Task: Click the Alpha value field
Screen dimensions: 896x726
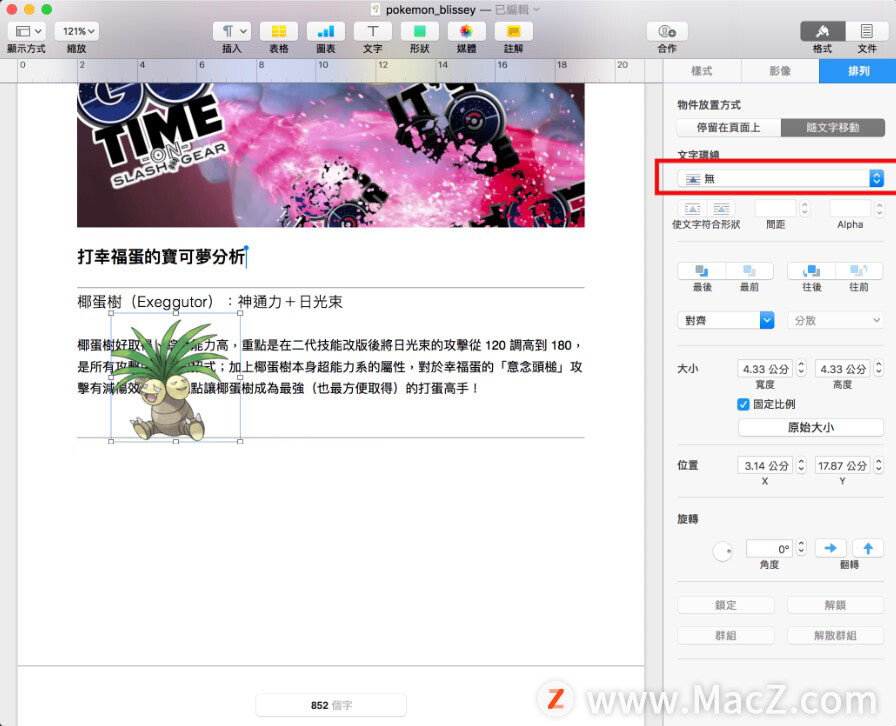Action: click(x=850, y=209)
